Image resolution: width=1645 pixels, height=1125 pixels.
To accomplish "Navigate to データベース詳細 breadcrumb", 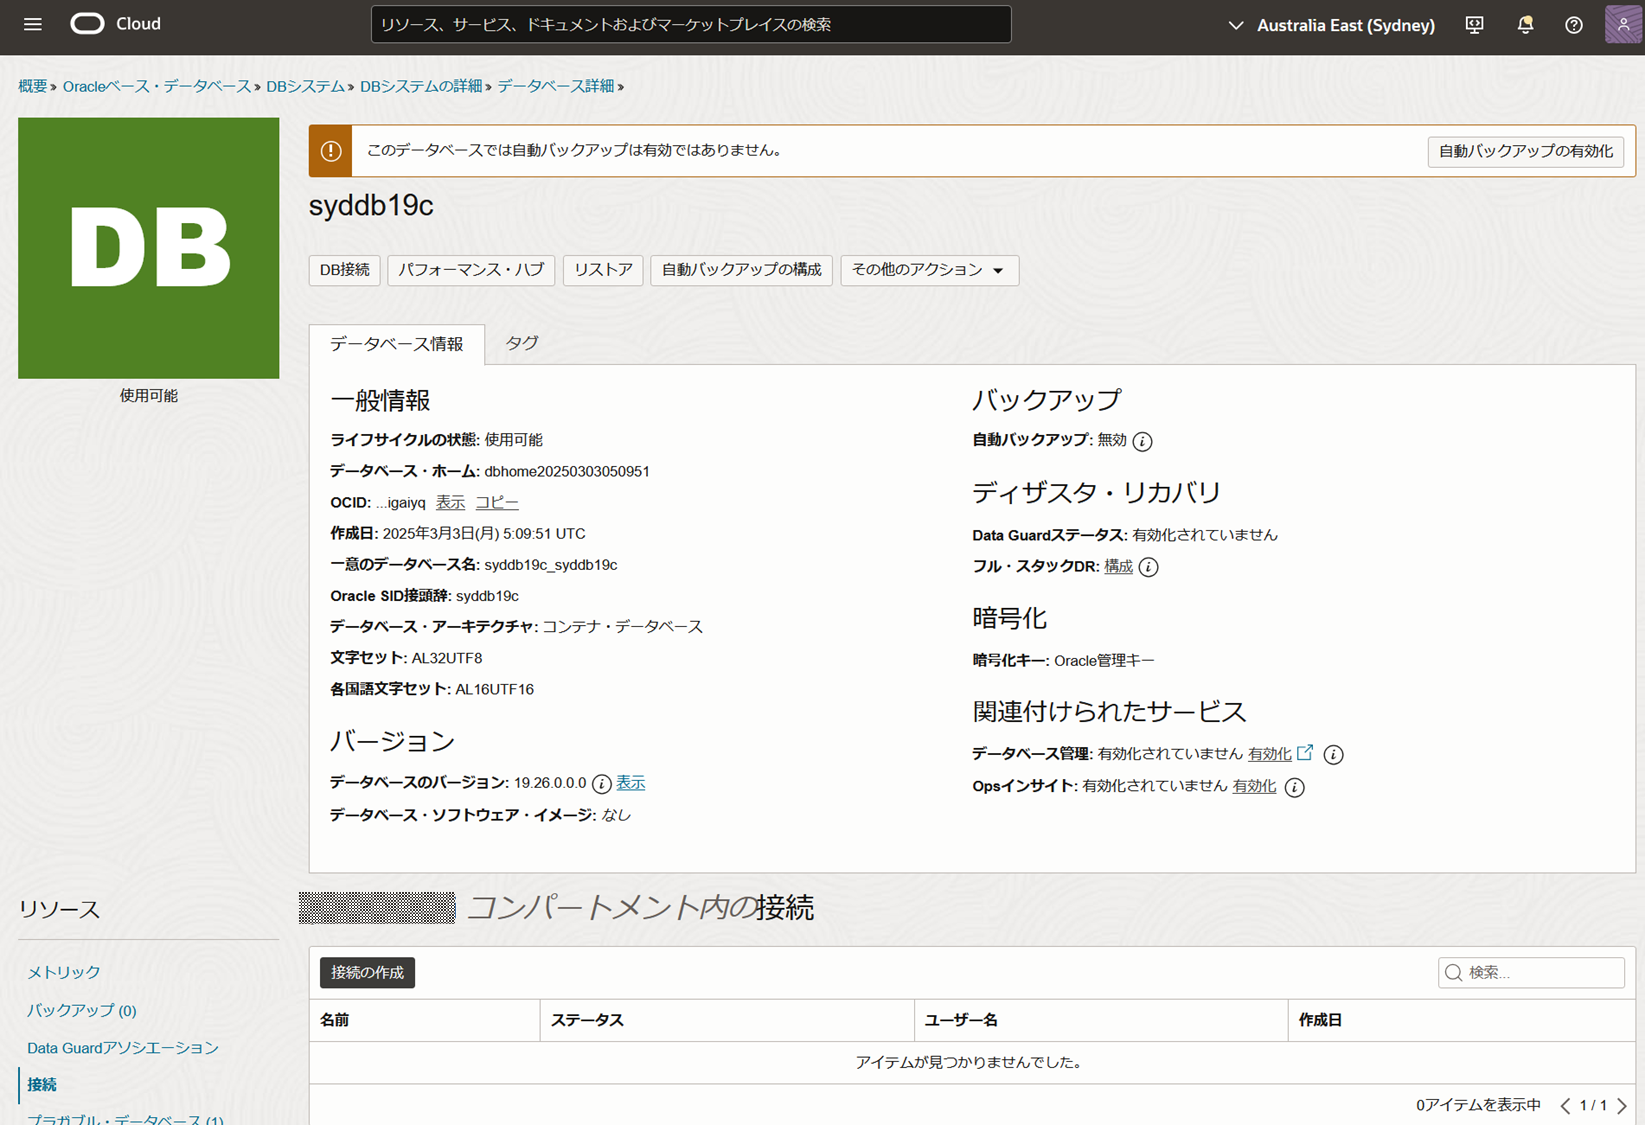I will click(556, 86).
